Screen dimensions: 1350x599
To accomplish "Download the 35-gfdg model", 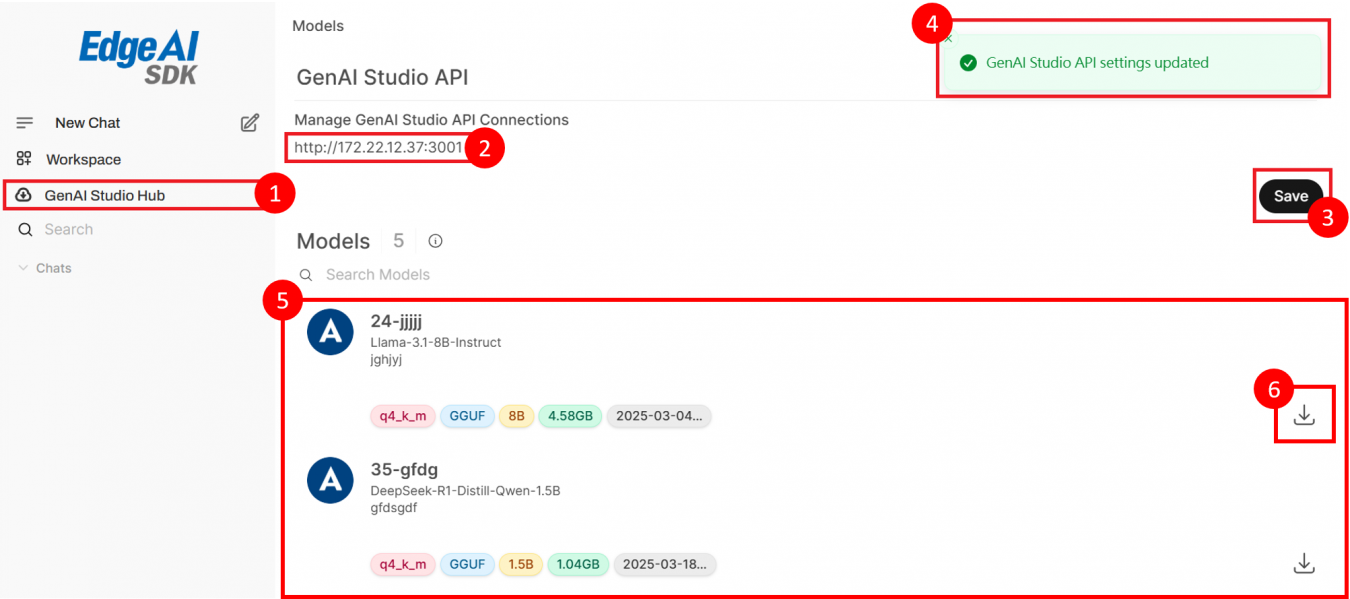I will (x=1304, y=563).
